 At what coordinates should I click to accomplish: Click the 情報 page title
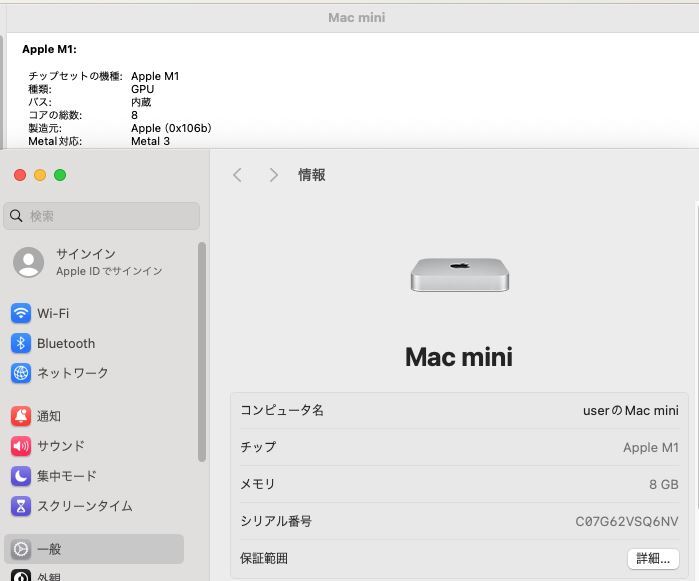(312, 175)
